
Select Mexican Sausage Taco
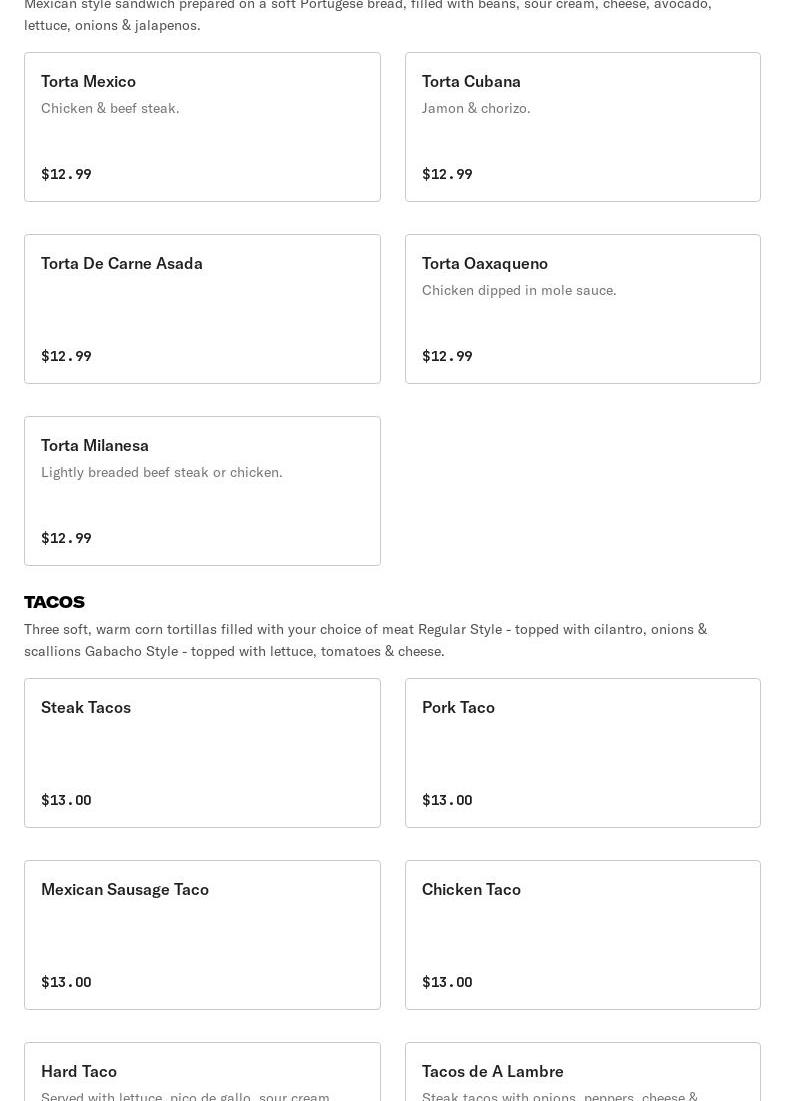coord(202,935)
